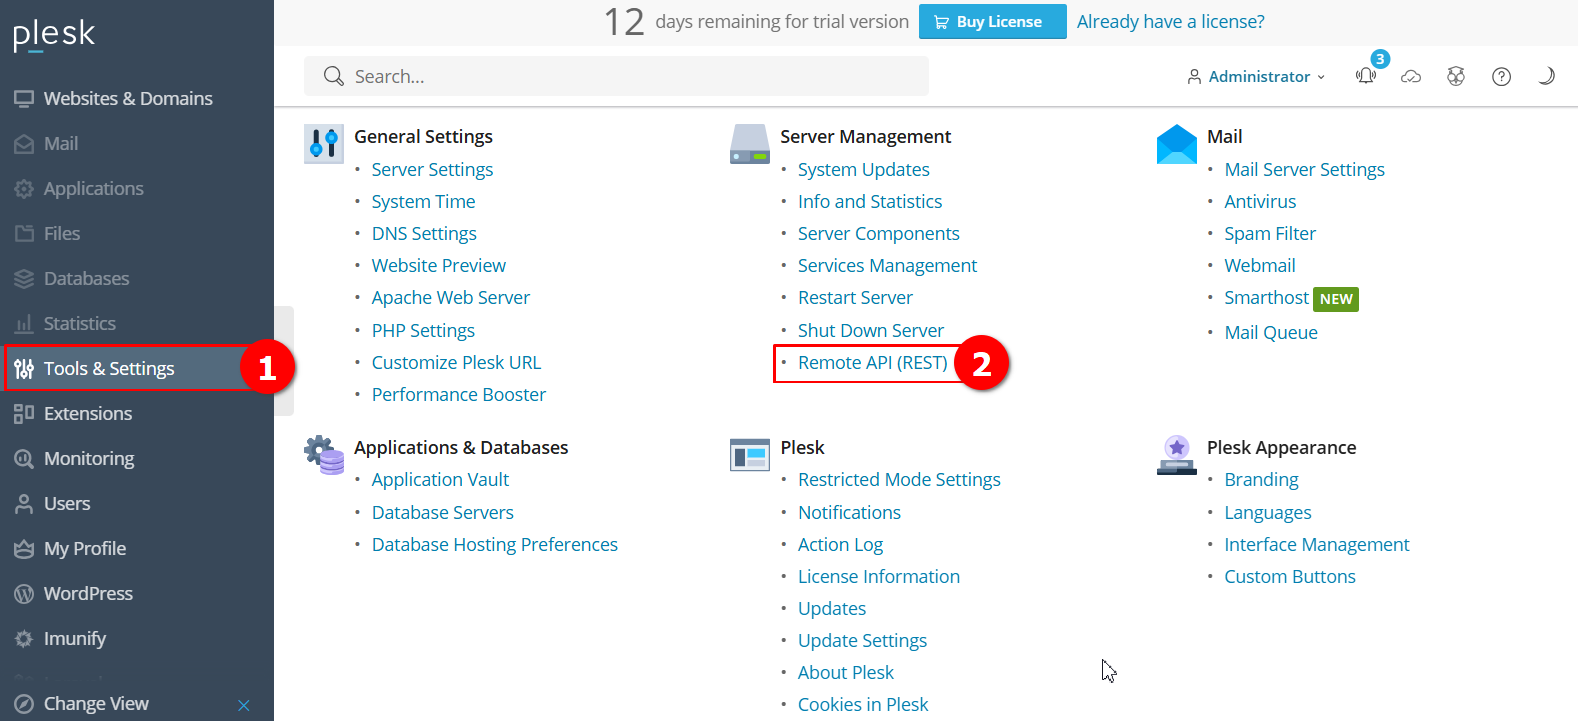Open Info and Statistics link
Image resolution: width=1578 pixels, height=721 pixels.
pos(870,201)
